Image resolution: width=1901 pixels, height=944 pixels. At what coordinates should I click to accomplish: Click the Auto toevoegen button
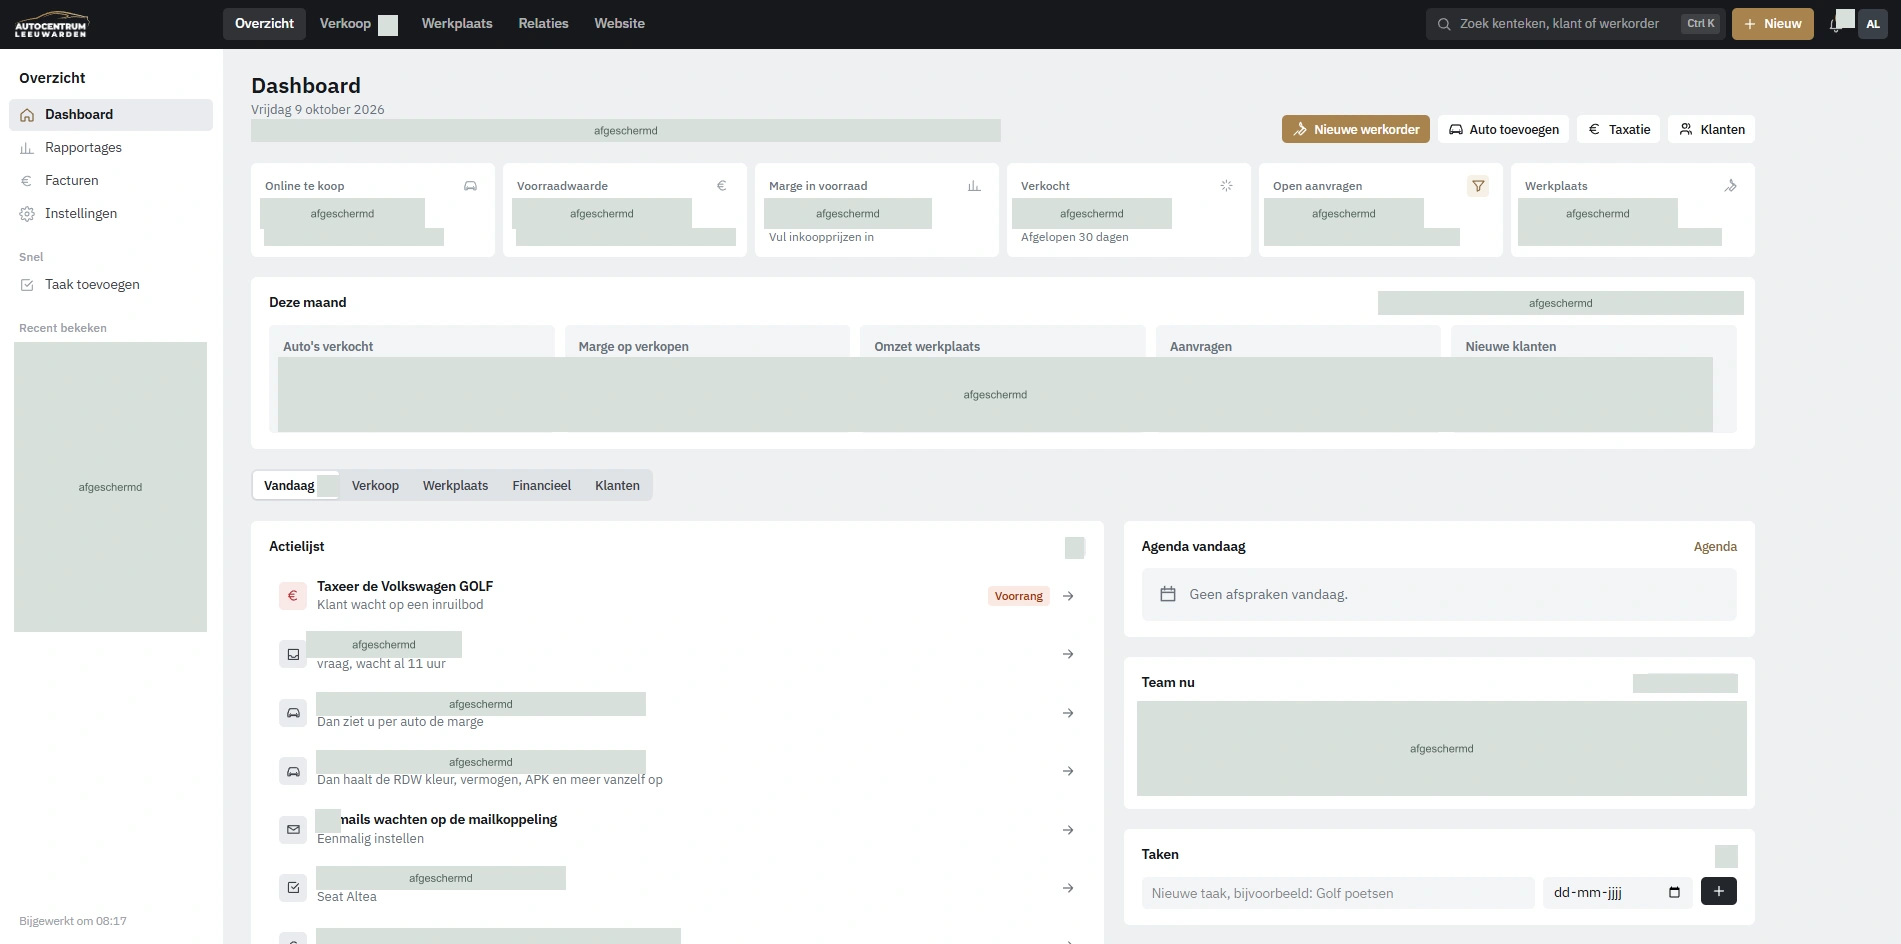1503,129
